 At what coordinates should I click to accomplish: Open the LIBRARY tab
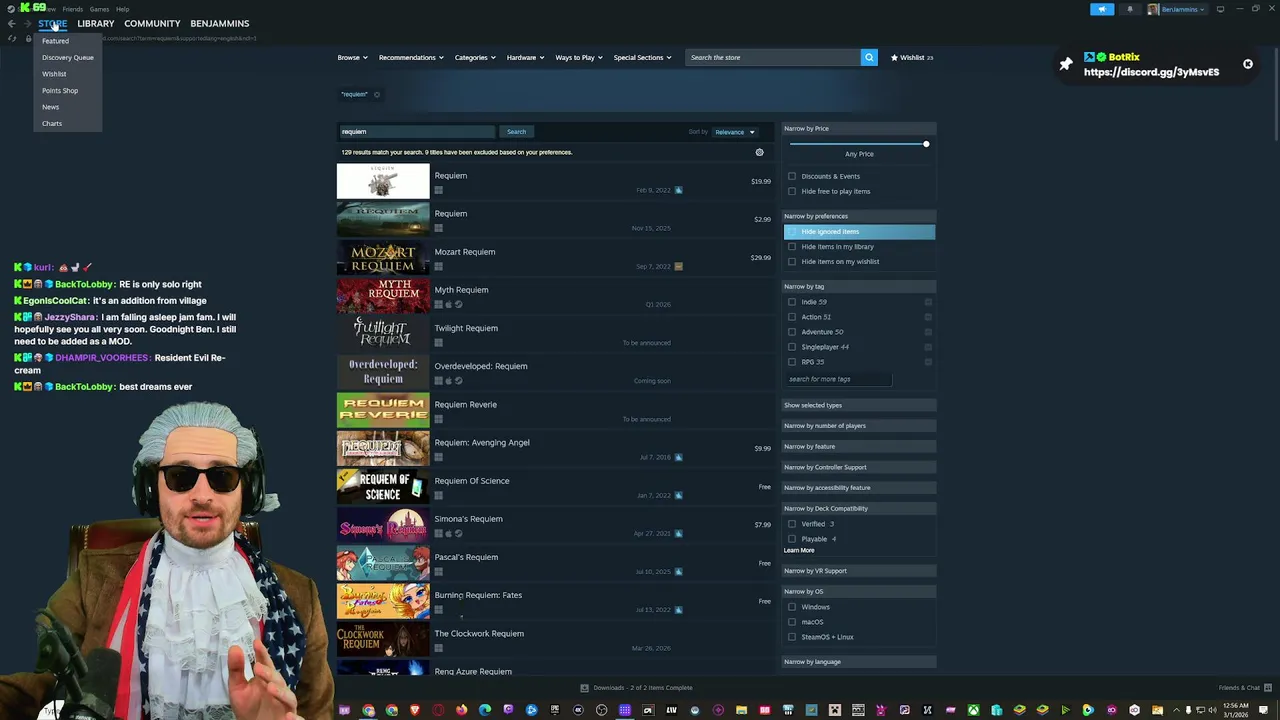96,23
